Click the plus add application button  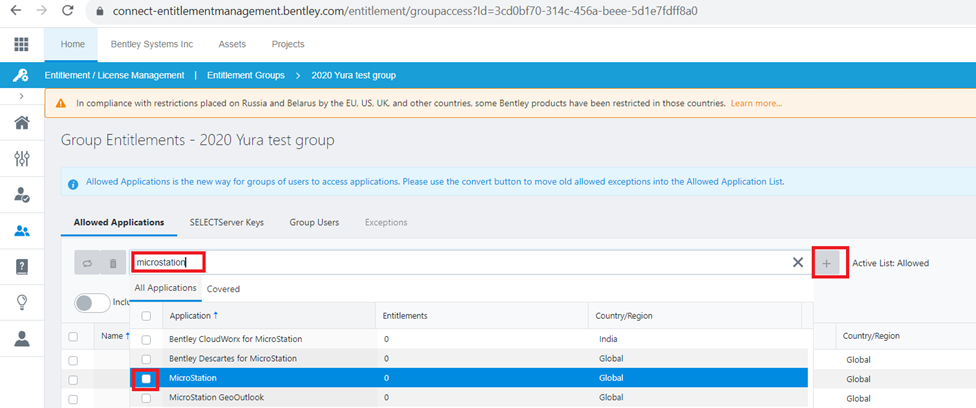pos(826,263)
